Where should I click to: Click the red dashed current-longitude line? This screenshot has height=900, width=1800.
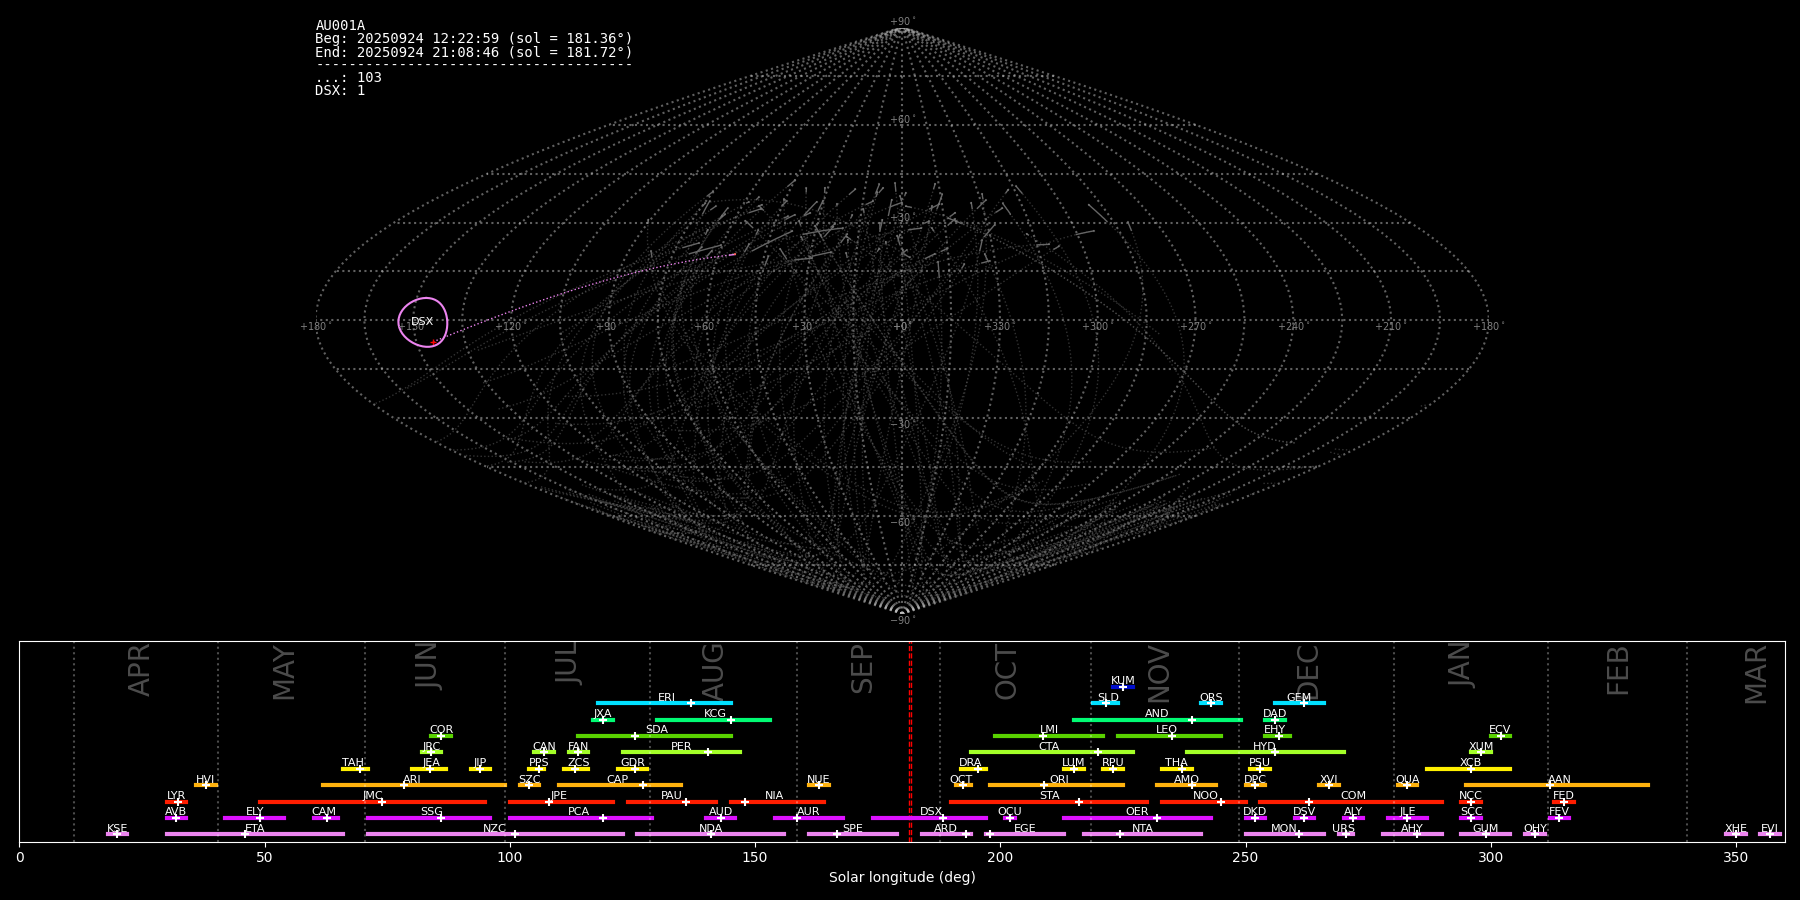[910, 741]
